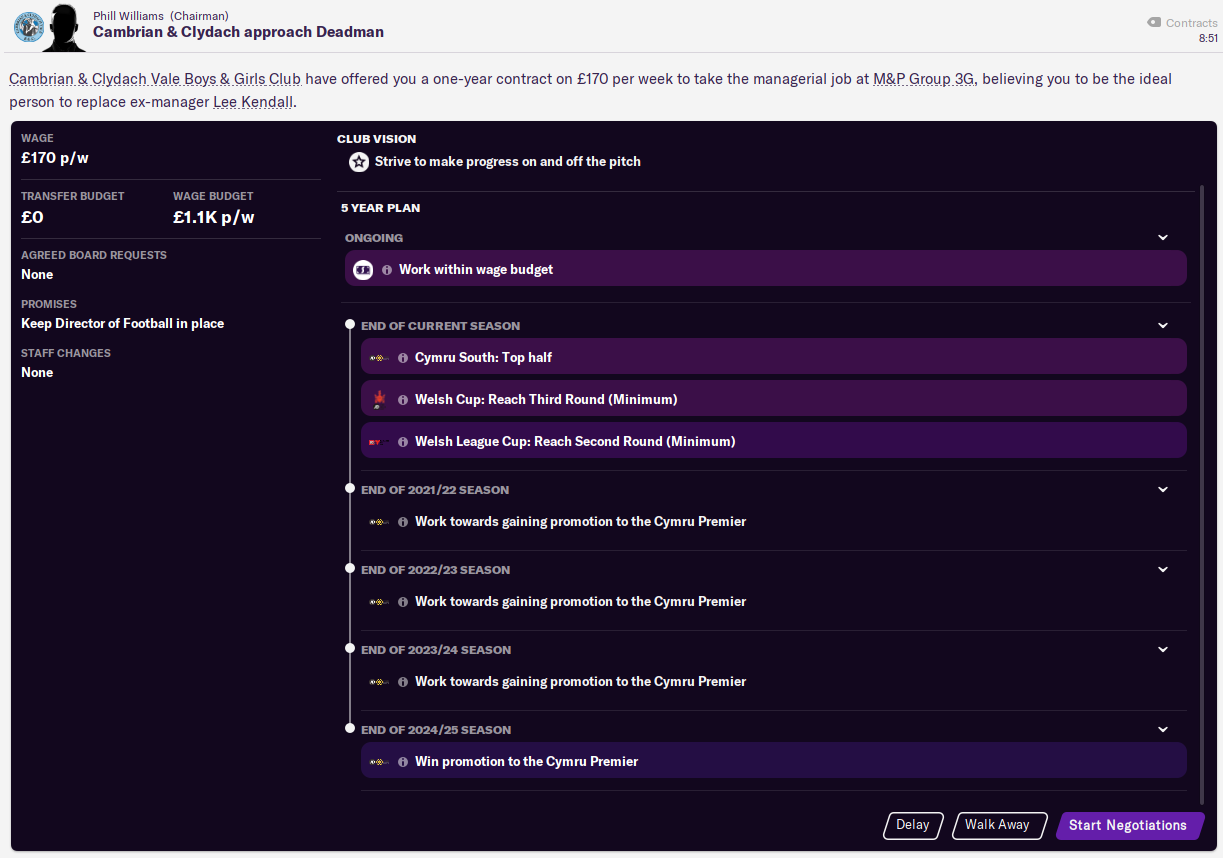Click the Walk Away button

click(x=999, y=825)
